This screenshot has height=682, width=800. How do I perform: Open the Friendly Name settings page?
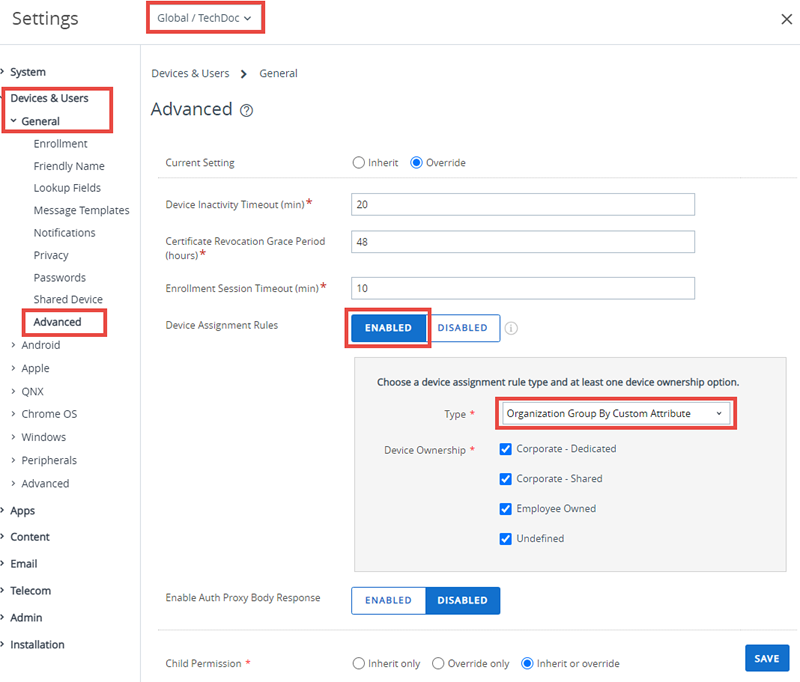69,166
